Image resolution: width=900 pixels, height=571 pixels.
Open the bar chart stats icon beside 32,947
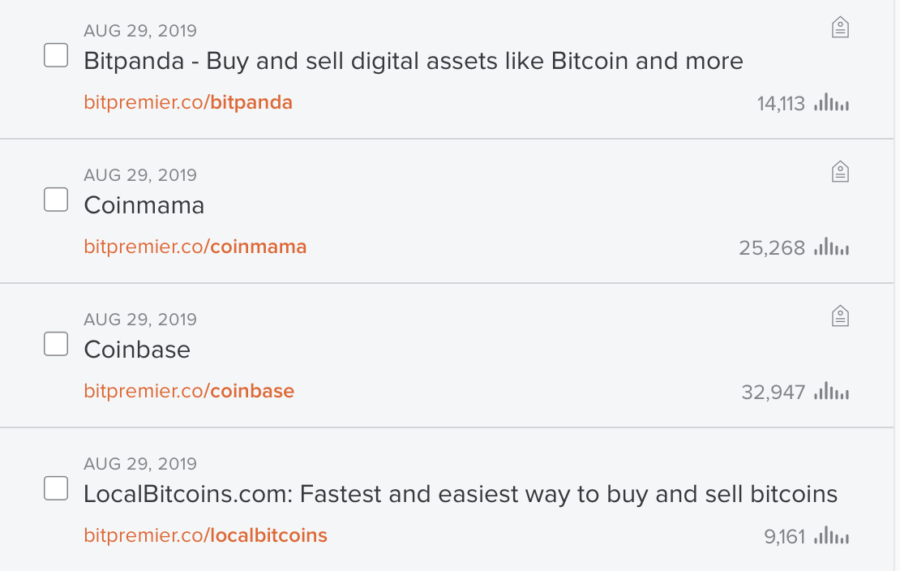(831, 391)
